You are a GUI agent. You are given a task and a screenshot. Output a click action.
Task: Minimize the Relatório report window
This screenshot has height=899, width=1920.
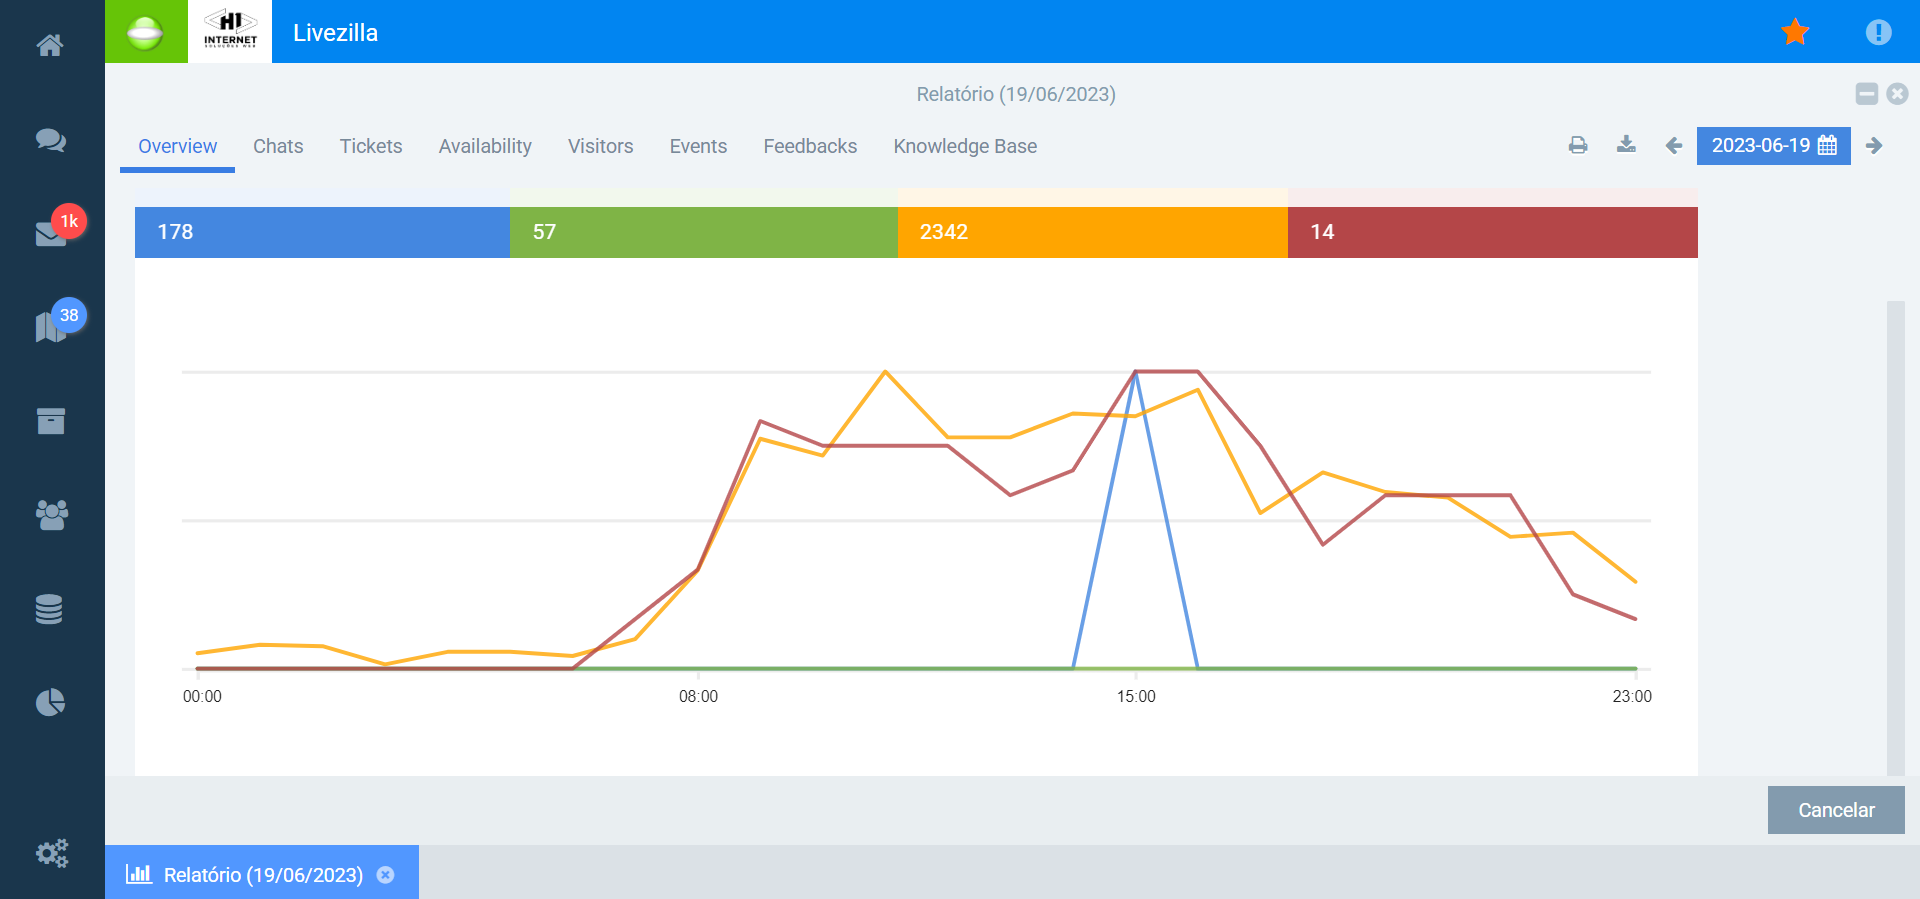[1866, 94]
